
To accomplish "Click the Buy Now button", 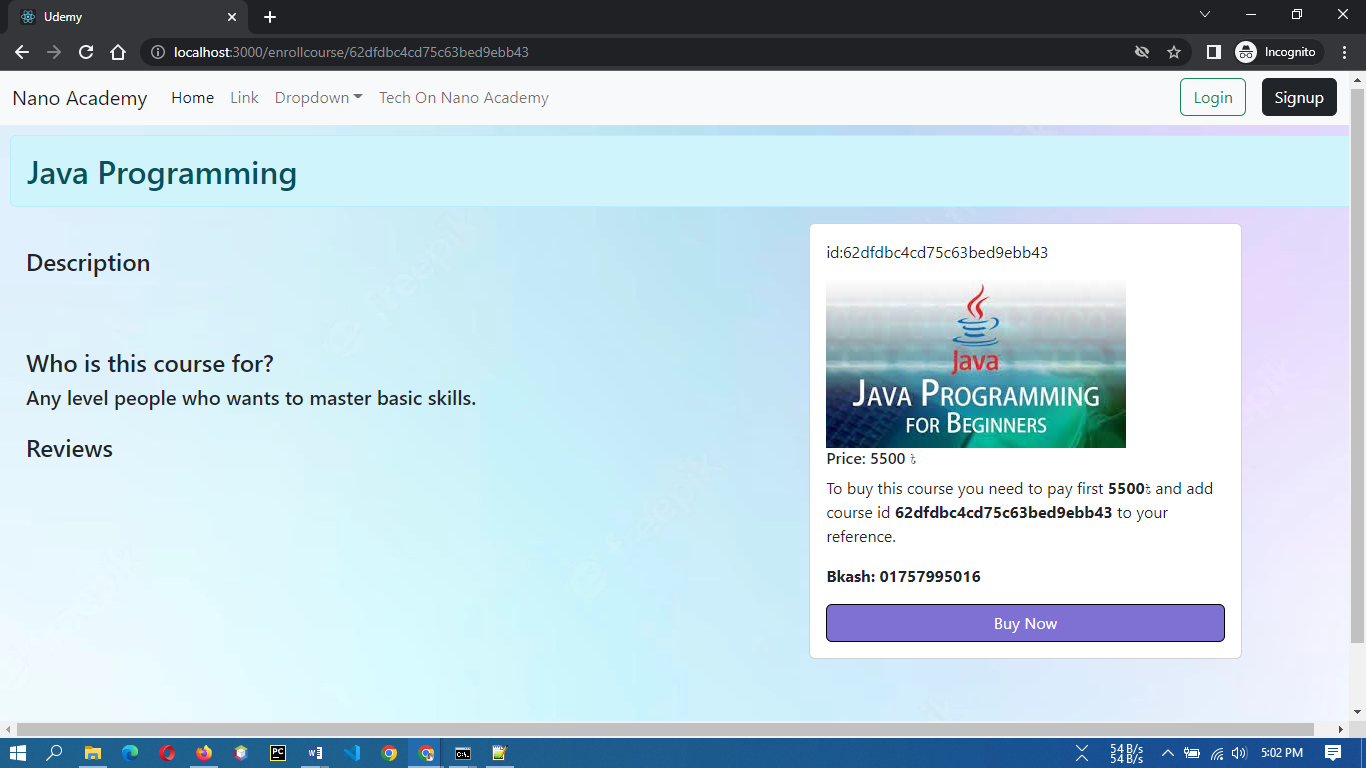I will 1024,623.
